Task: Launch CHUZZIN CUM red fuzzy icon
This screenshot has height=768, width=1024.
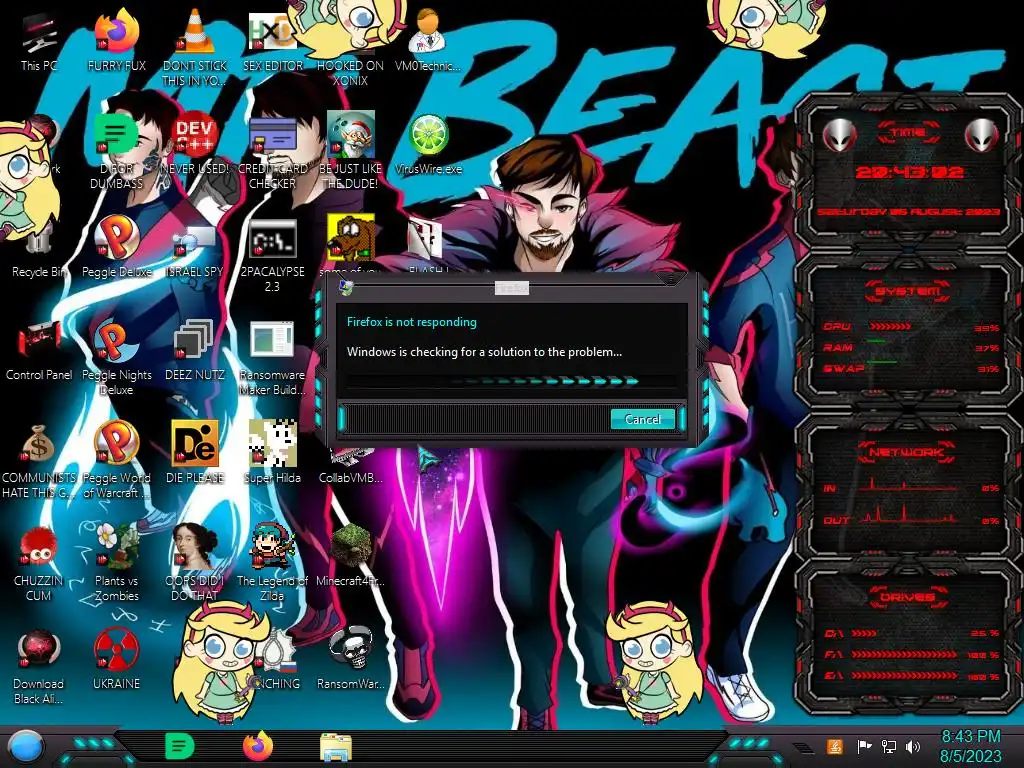Action: 39,564
